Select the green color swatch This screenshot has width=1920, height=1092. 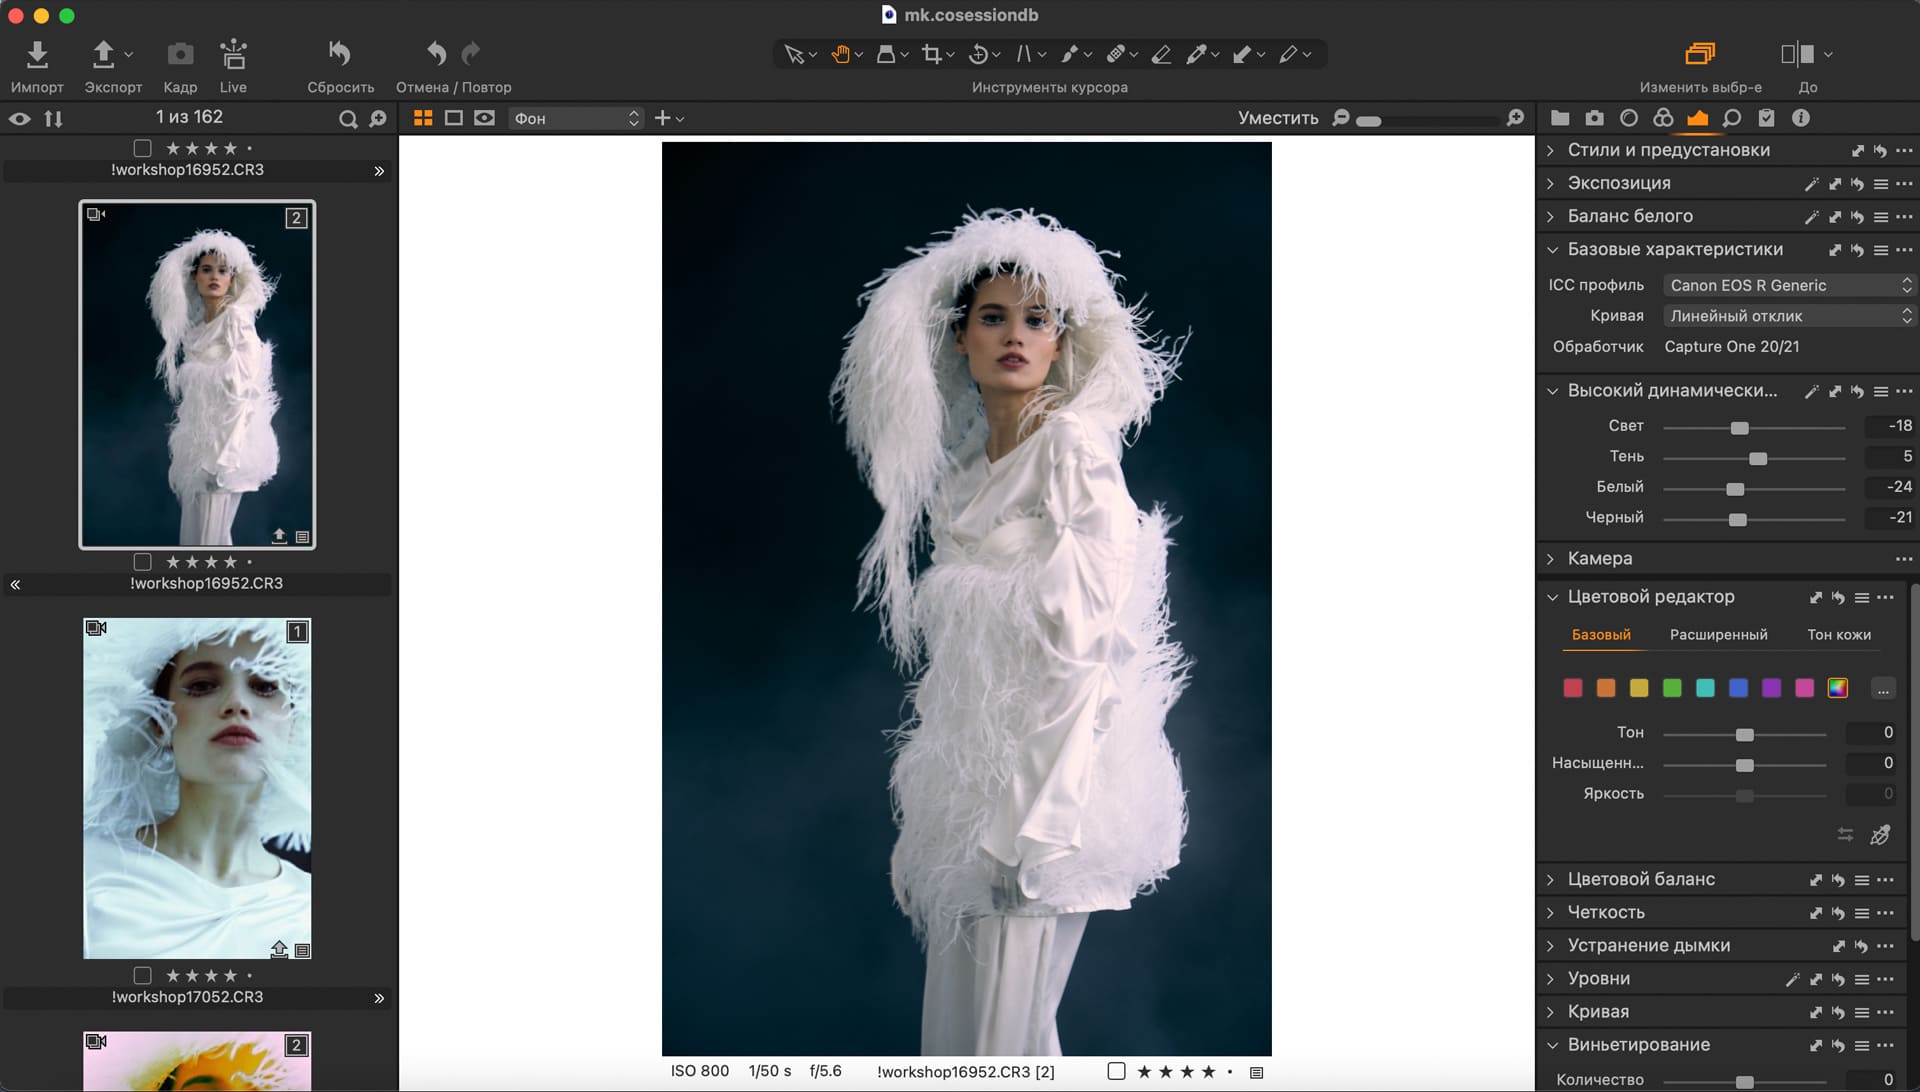[1672, 688]
